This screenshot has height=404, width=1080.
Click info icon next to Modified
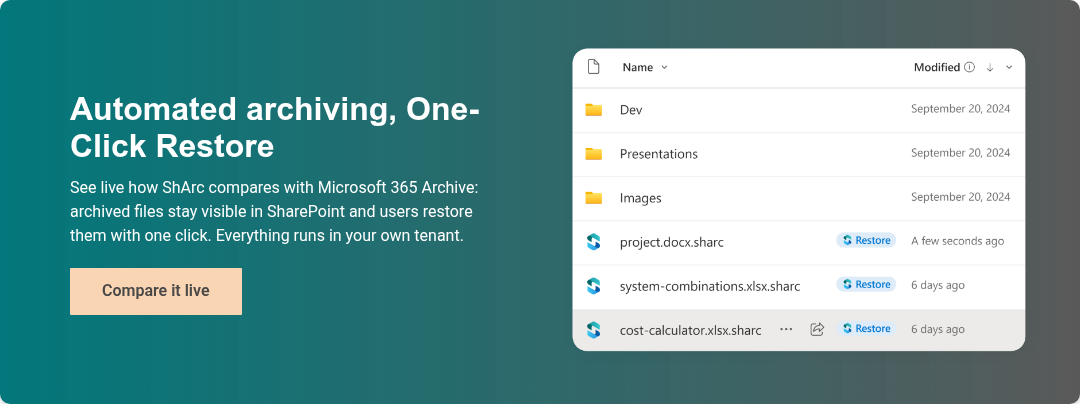tap(969, 67)
